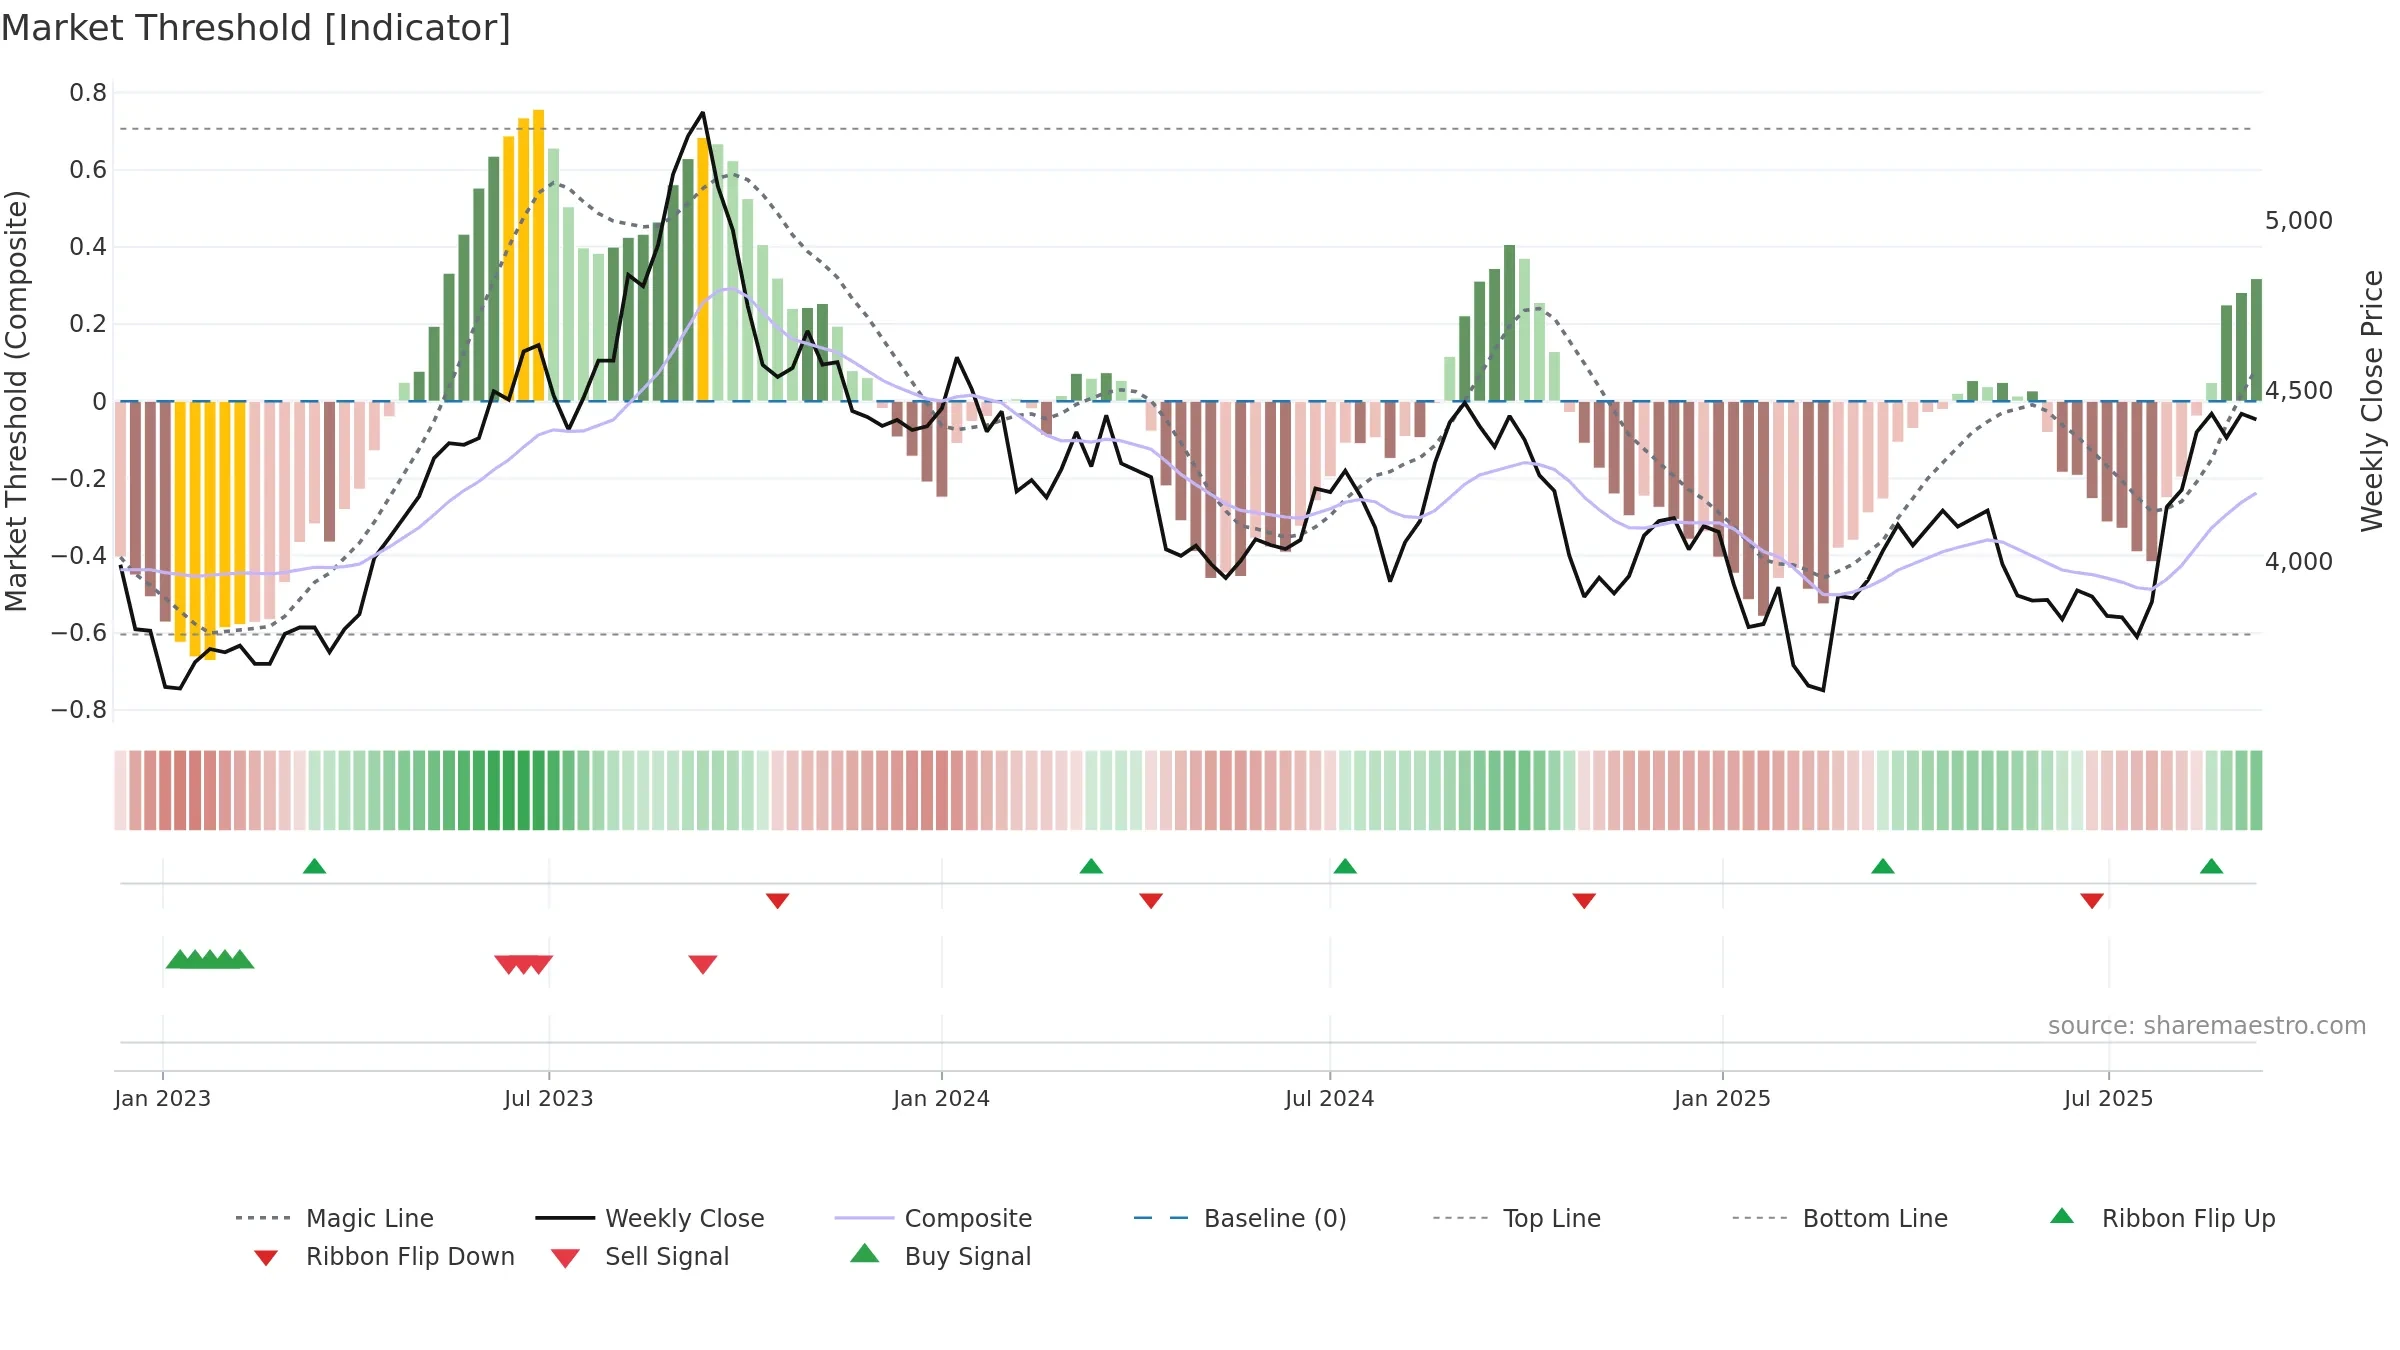Toggle the Baseline (0) legend entry
This screenshot has height=1350, width=2400.
1240,1218
